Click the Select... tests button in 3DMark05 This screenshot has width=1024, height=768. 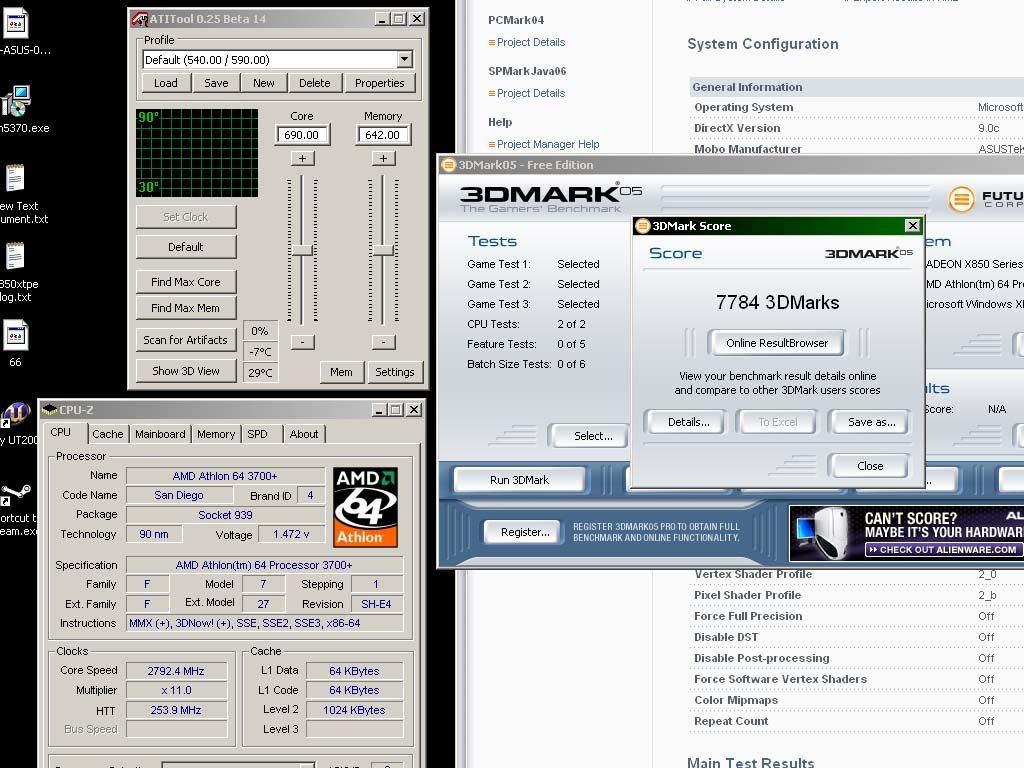(592, 436)
